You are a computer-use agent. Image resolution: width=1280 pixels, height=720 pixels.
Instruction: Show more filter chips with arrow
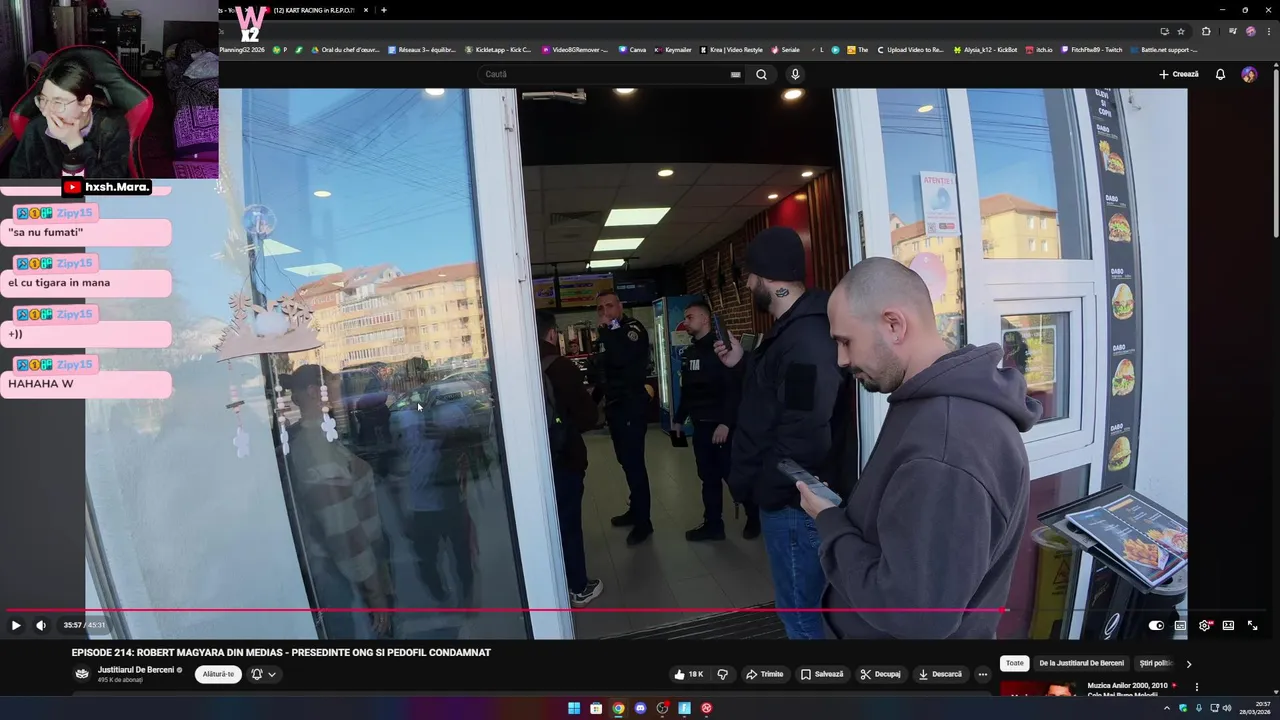(x=1188, y=663)
